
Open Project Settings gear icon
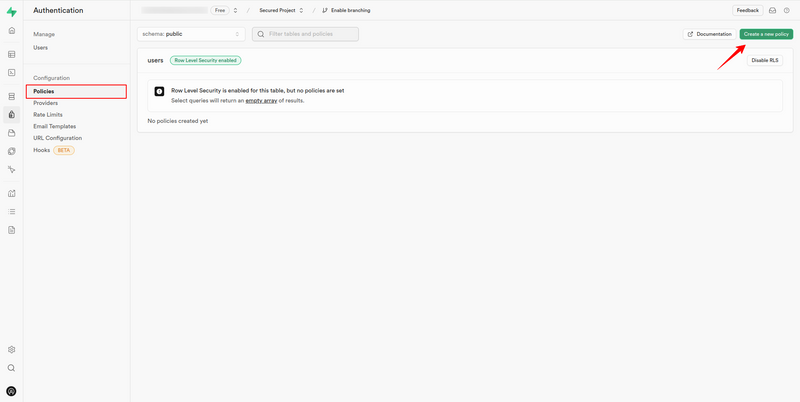tap(11, 349)
